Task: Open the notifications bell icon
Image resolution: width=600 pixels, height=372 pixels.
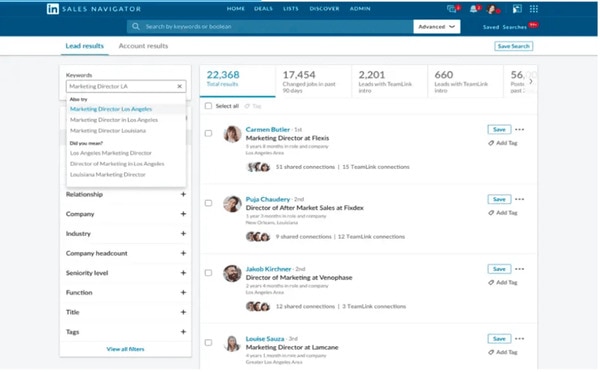Action: [474, 9]
